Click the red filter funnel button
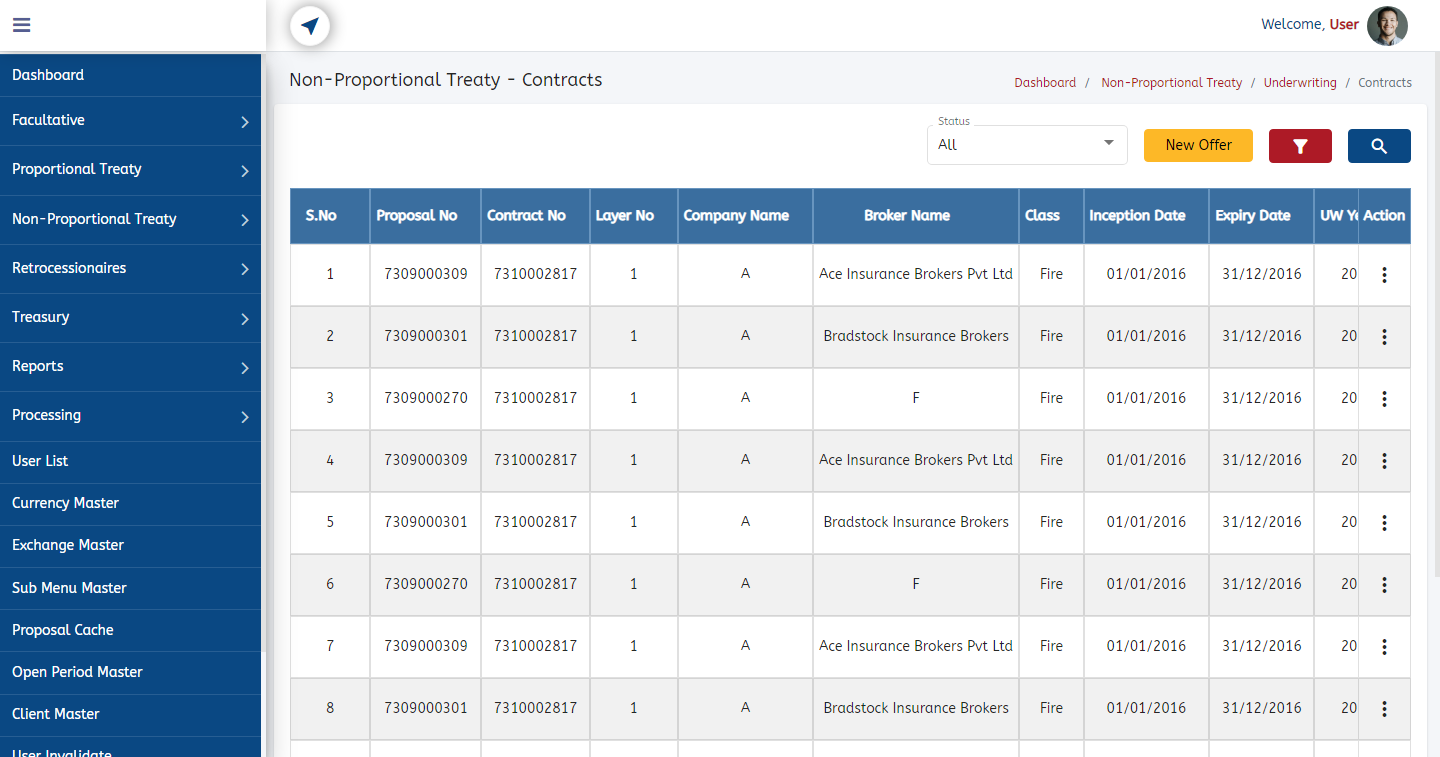The height and width of the screenshot is (757, 1440). (x=1300, y=146)
